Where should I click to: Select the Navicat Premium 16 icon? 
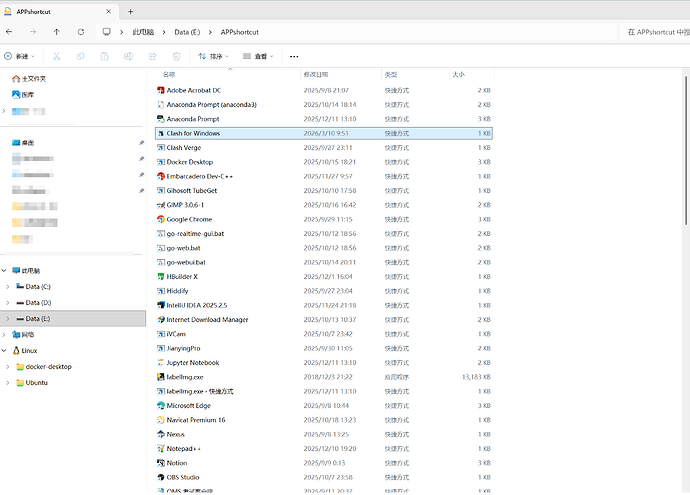coord(161,420)
